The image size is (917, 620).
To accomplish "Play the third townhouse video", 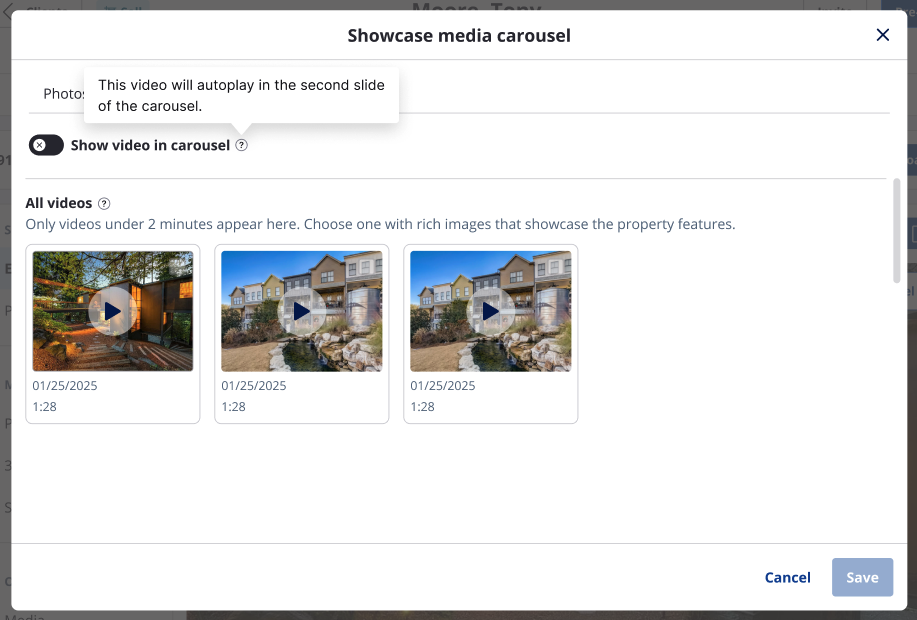I will [490, 311].
